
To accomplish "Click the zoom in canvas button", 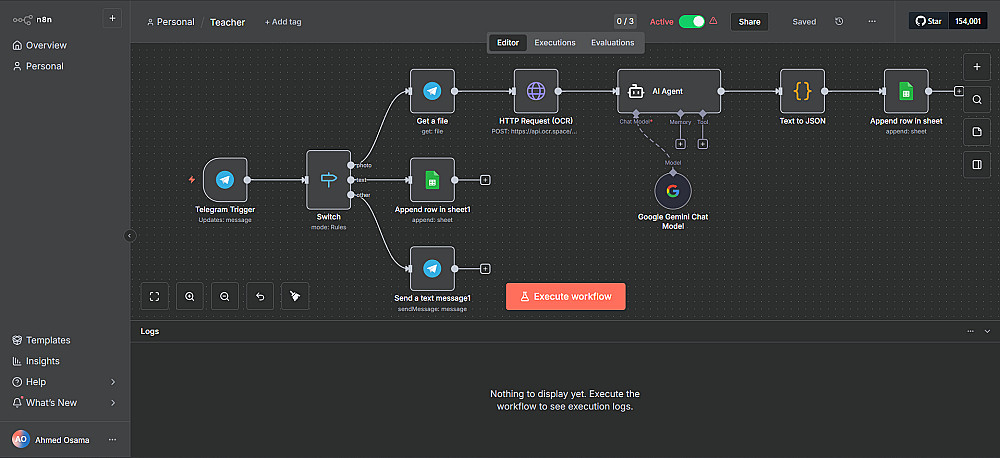I will [x=189, y=296].
